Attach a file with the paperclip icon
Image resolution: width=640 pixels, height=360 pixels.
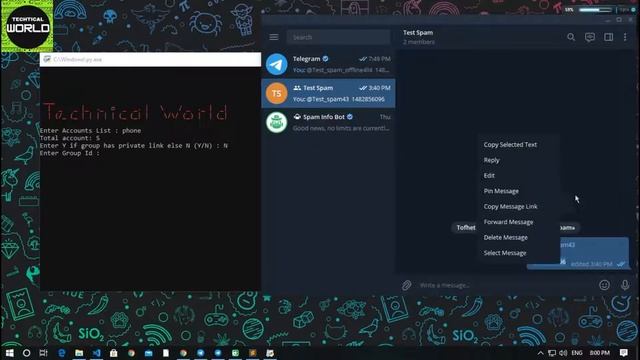click(406, 285)
